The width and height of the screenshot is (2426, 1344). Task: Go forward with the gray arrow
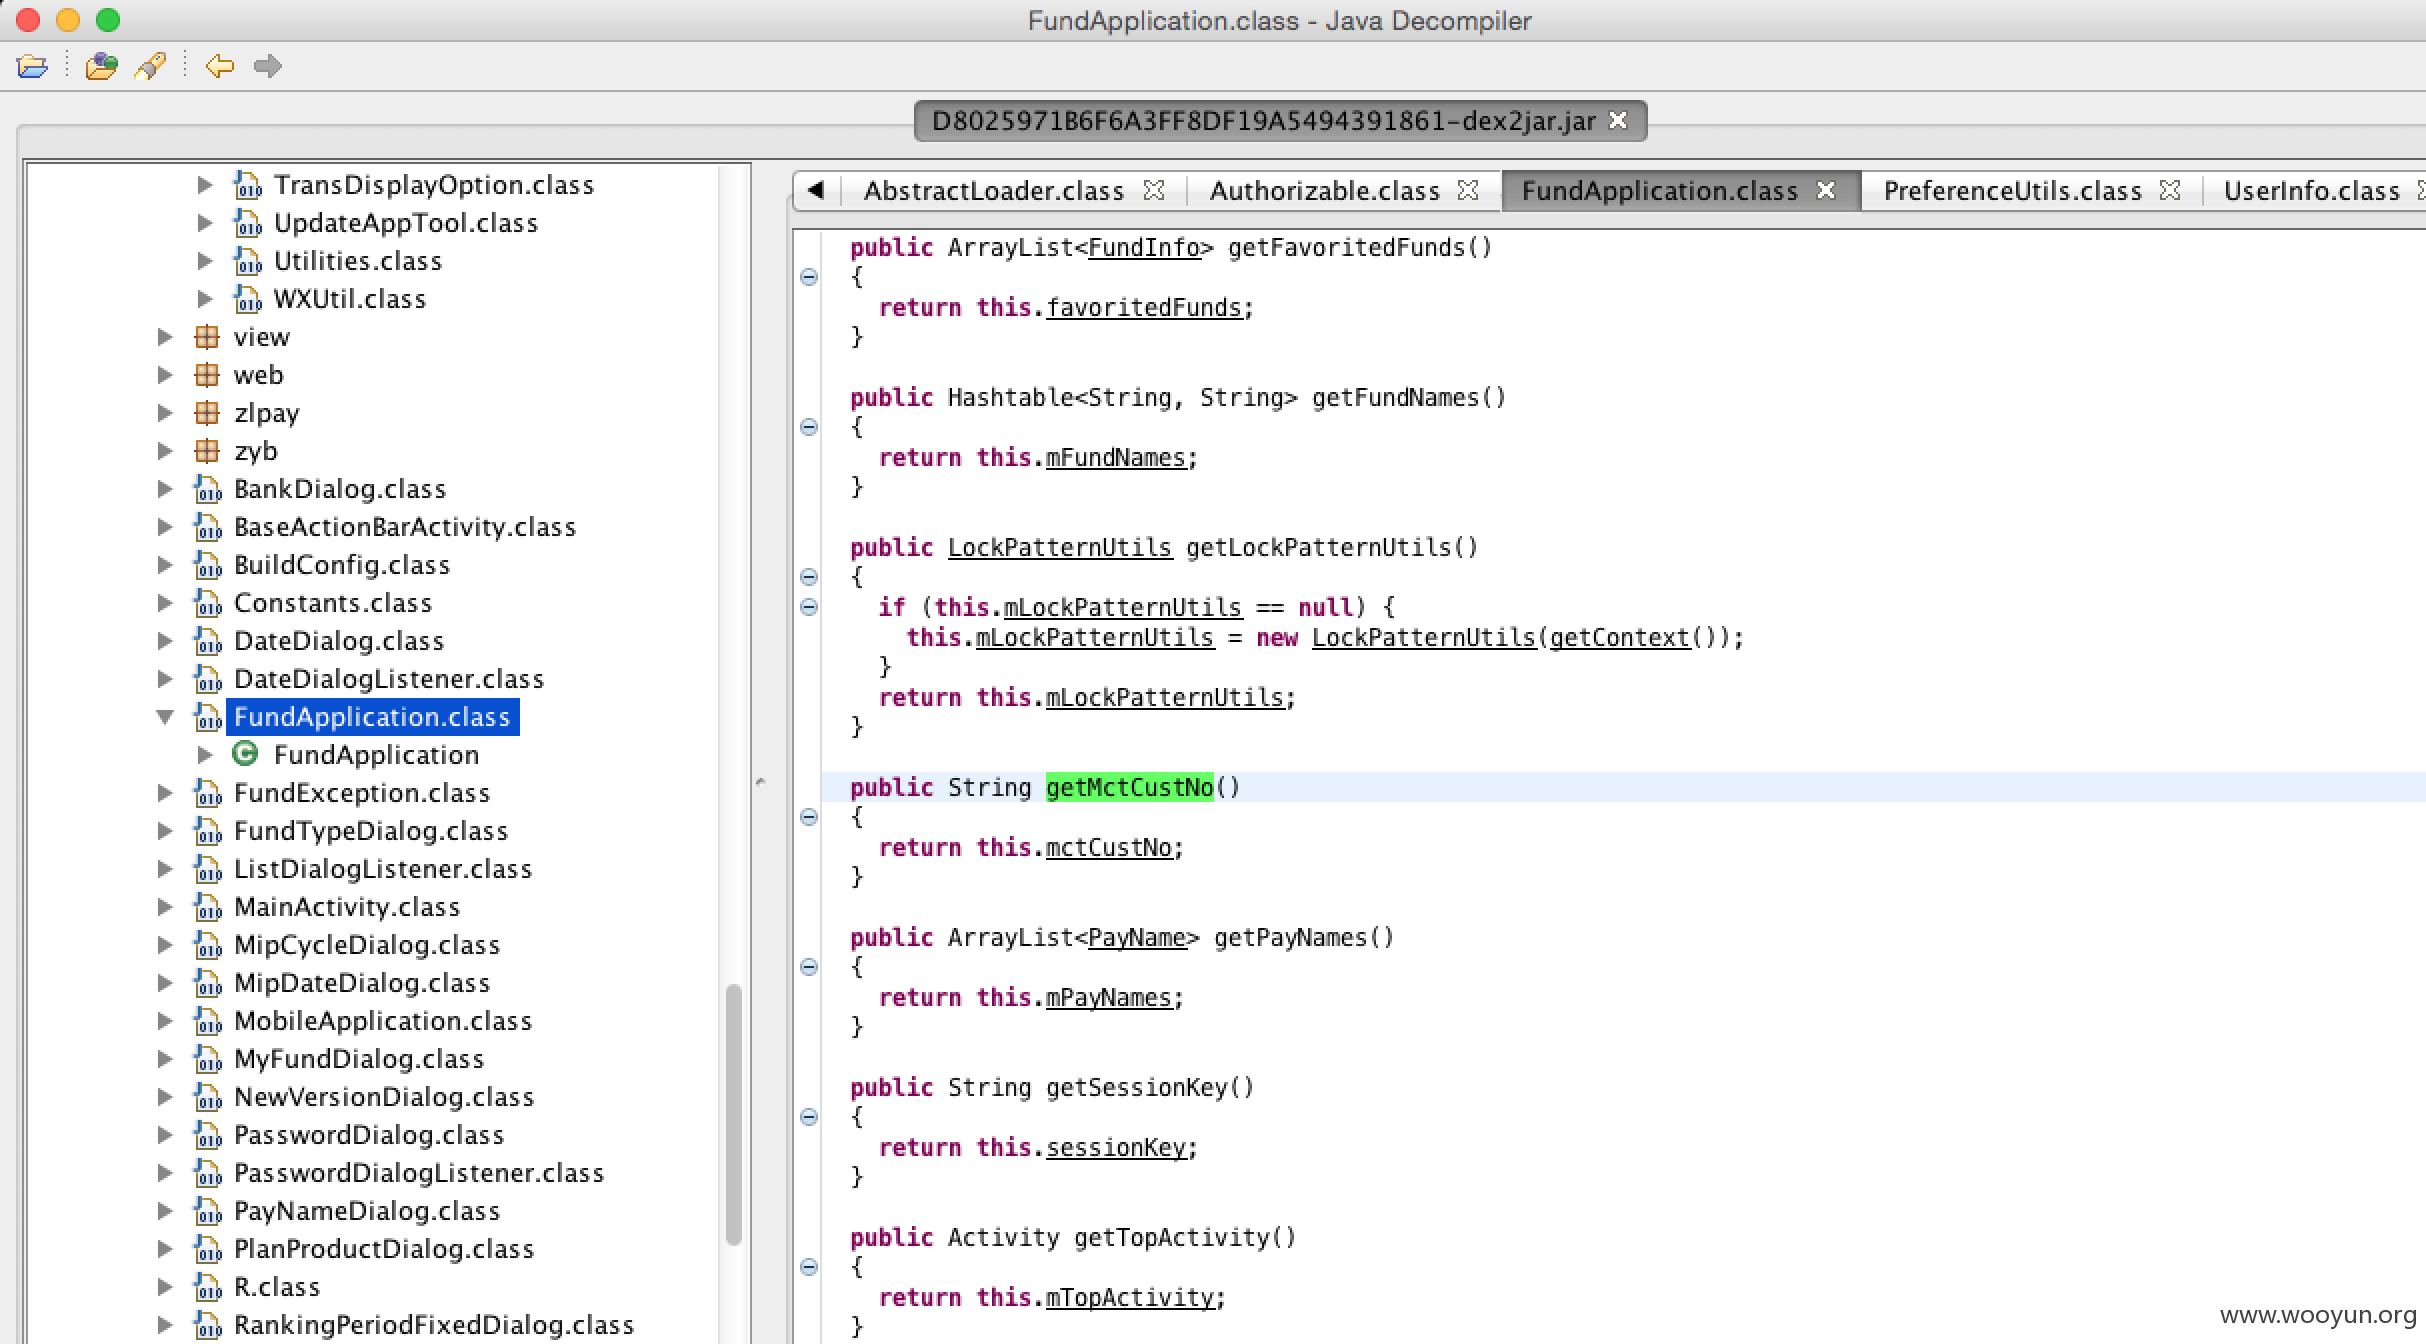pyautogui.click(x=267, y=67)
